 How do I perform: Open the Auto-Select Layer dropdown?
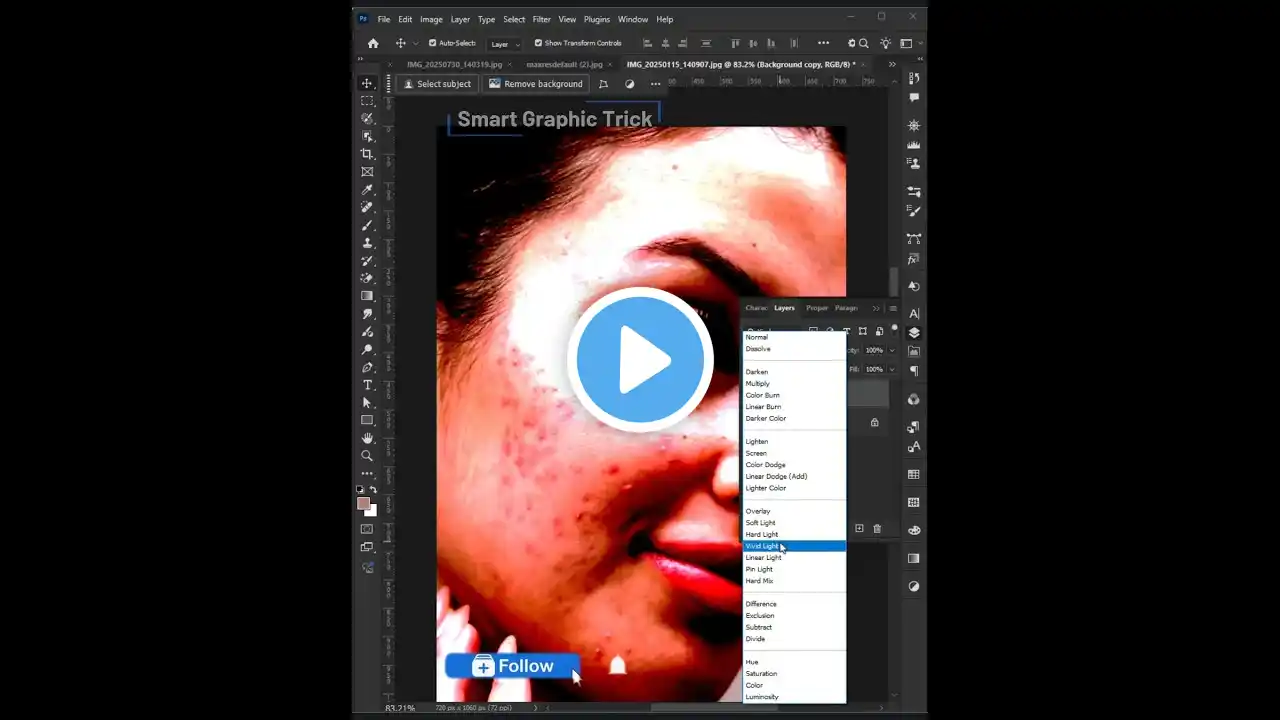(504, 43)
